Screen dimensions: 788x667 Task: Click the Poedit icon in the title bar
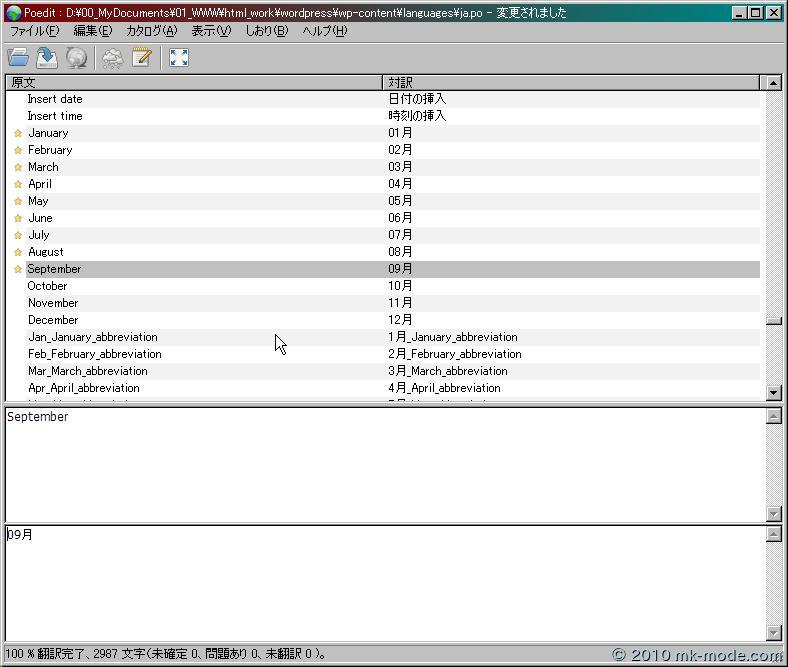click(13, 13)
